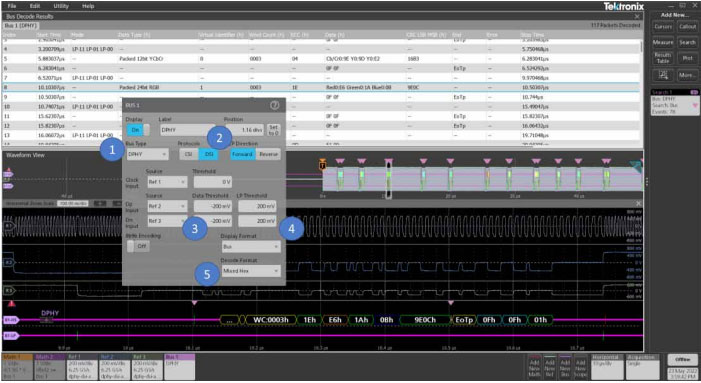Click the Stop Time column header

(x=532, y=35)
